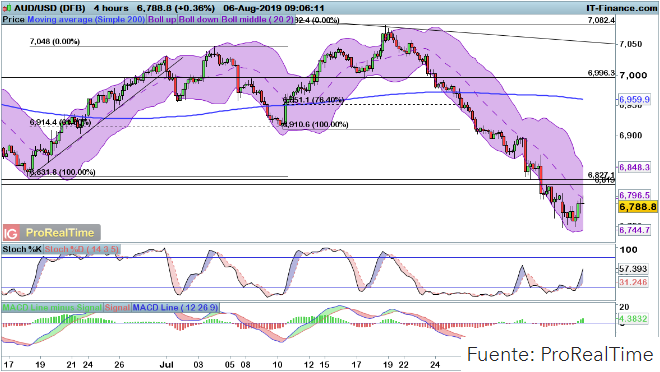Click the 4 hours timeframe label
The image size is (660, 372).
[x=111, y=8]
